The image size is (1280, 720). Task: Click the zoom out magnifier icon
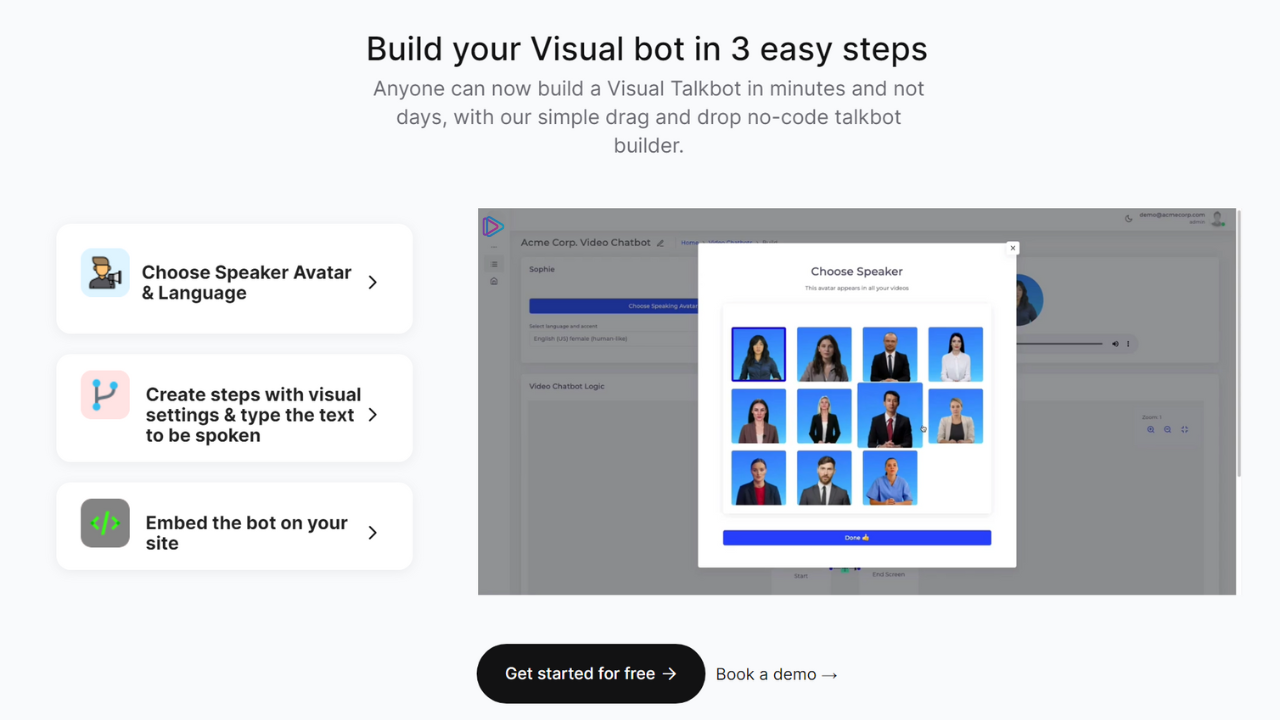(1167, 430)
